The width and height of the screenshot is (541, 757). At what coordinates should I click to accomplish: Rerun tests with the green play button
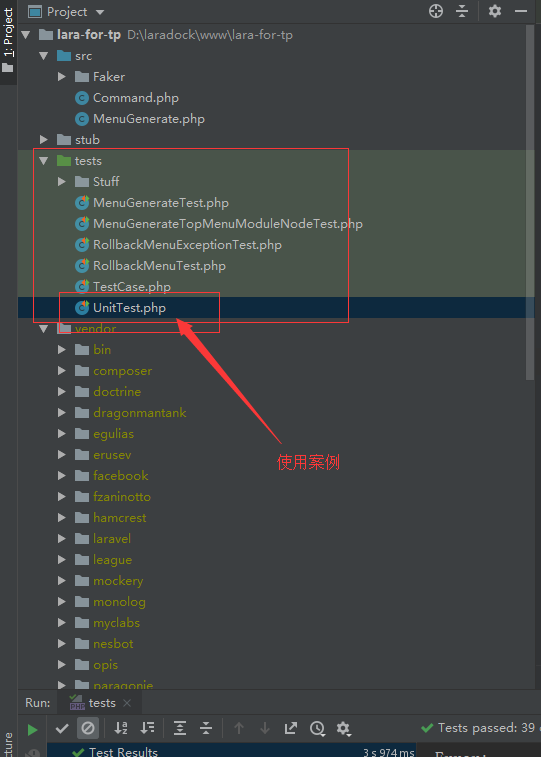coord(32,729)
